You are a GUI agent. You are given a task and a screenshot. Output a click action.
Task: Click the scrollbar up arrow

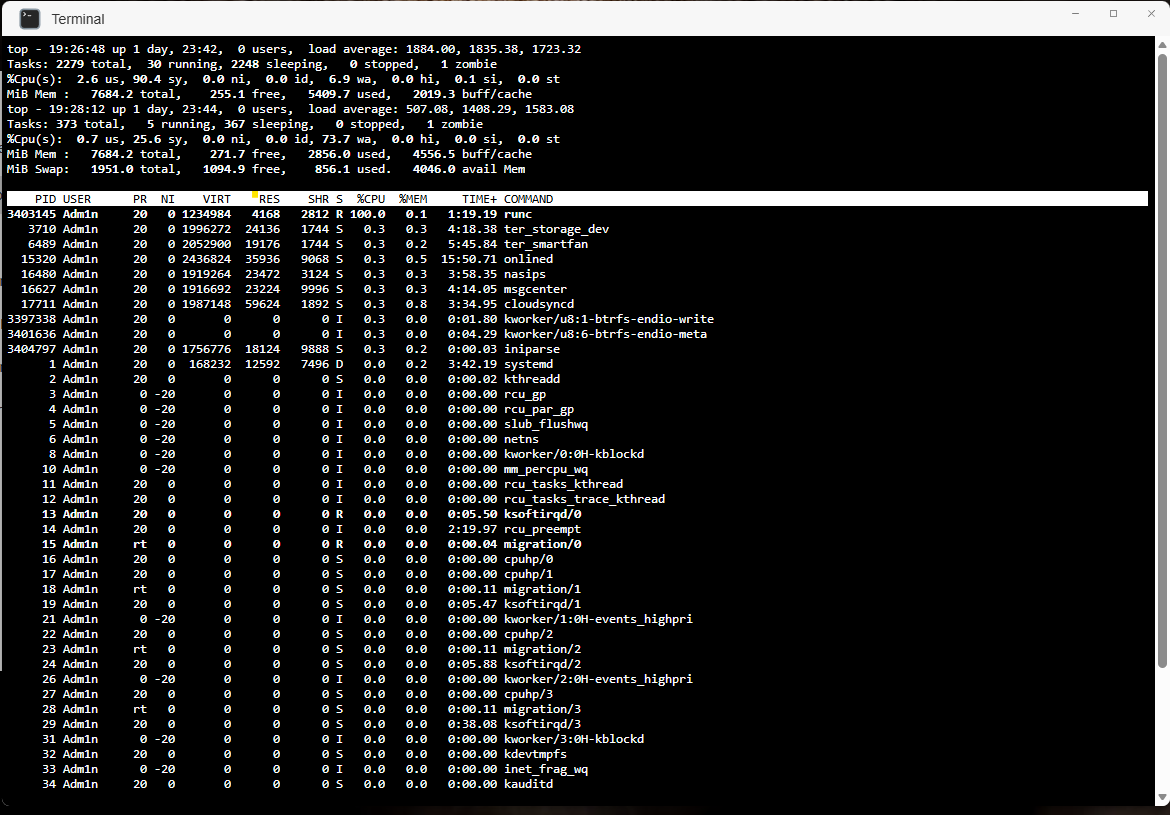pos(1162,46)
